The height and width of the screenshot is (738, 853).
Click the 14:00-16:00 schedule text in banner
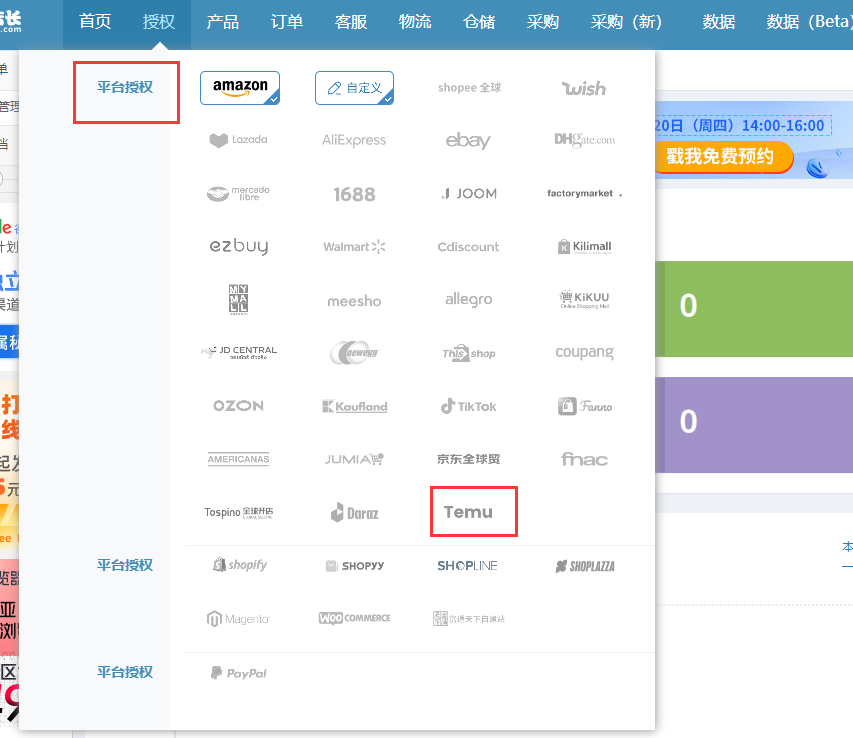[x=783, y=126]
